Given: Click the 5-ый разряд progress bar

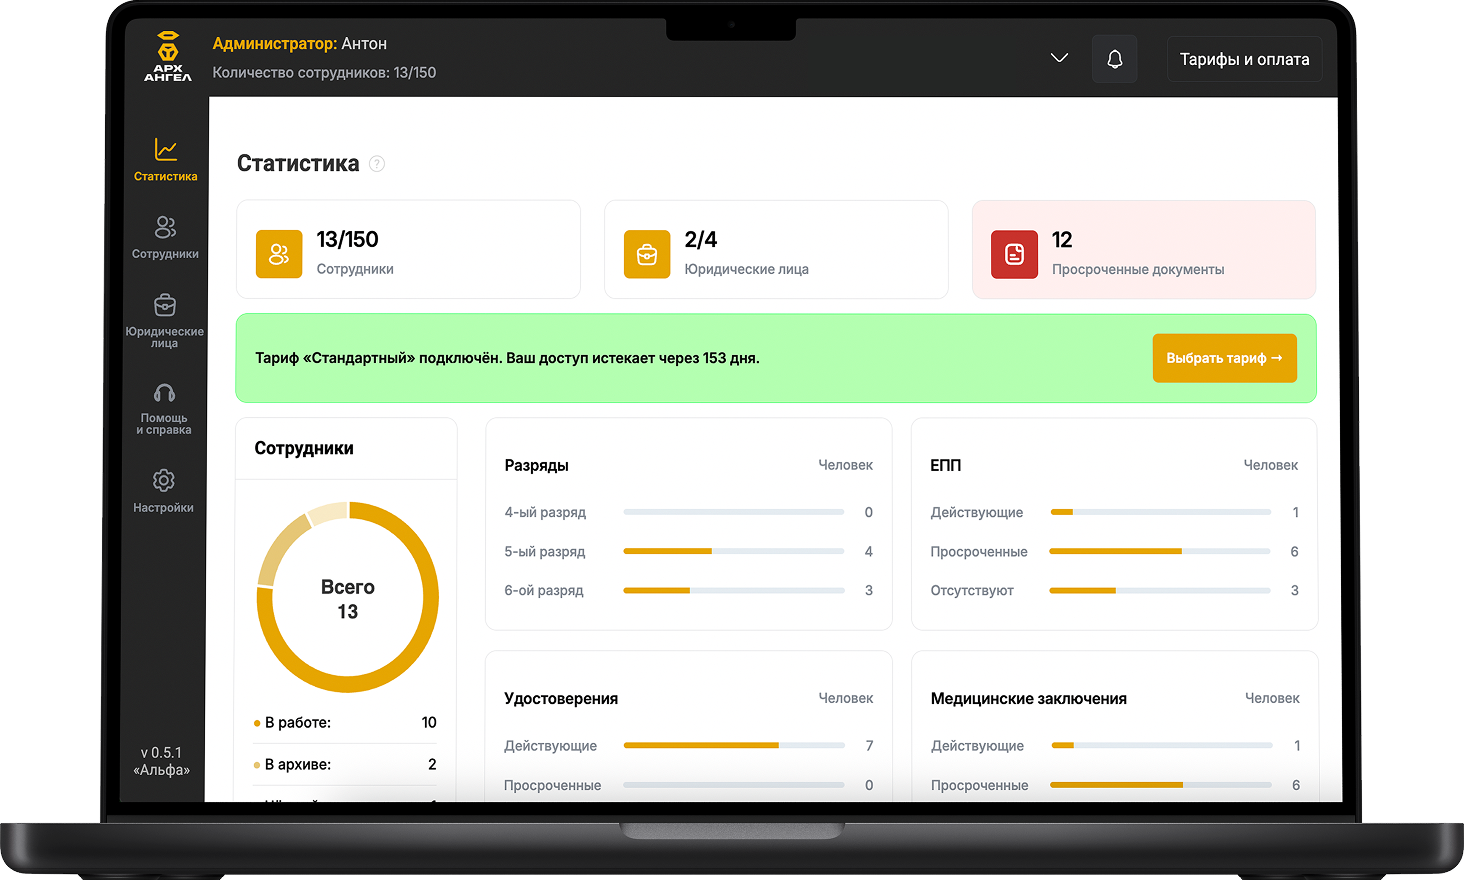Looking at the screenshot, I should click(x=734, y=551).
